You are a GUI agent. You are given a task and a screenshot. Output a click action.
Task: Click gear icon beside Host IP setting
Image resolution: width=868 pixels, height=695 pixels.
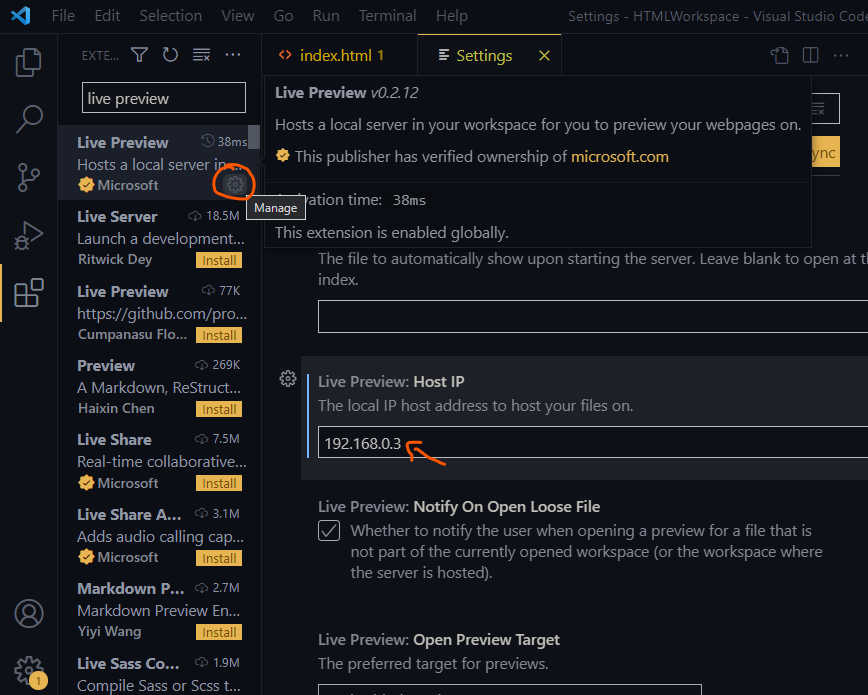pos(288,379)
